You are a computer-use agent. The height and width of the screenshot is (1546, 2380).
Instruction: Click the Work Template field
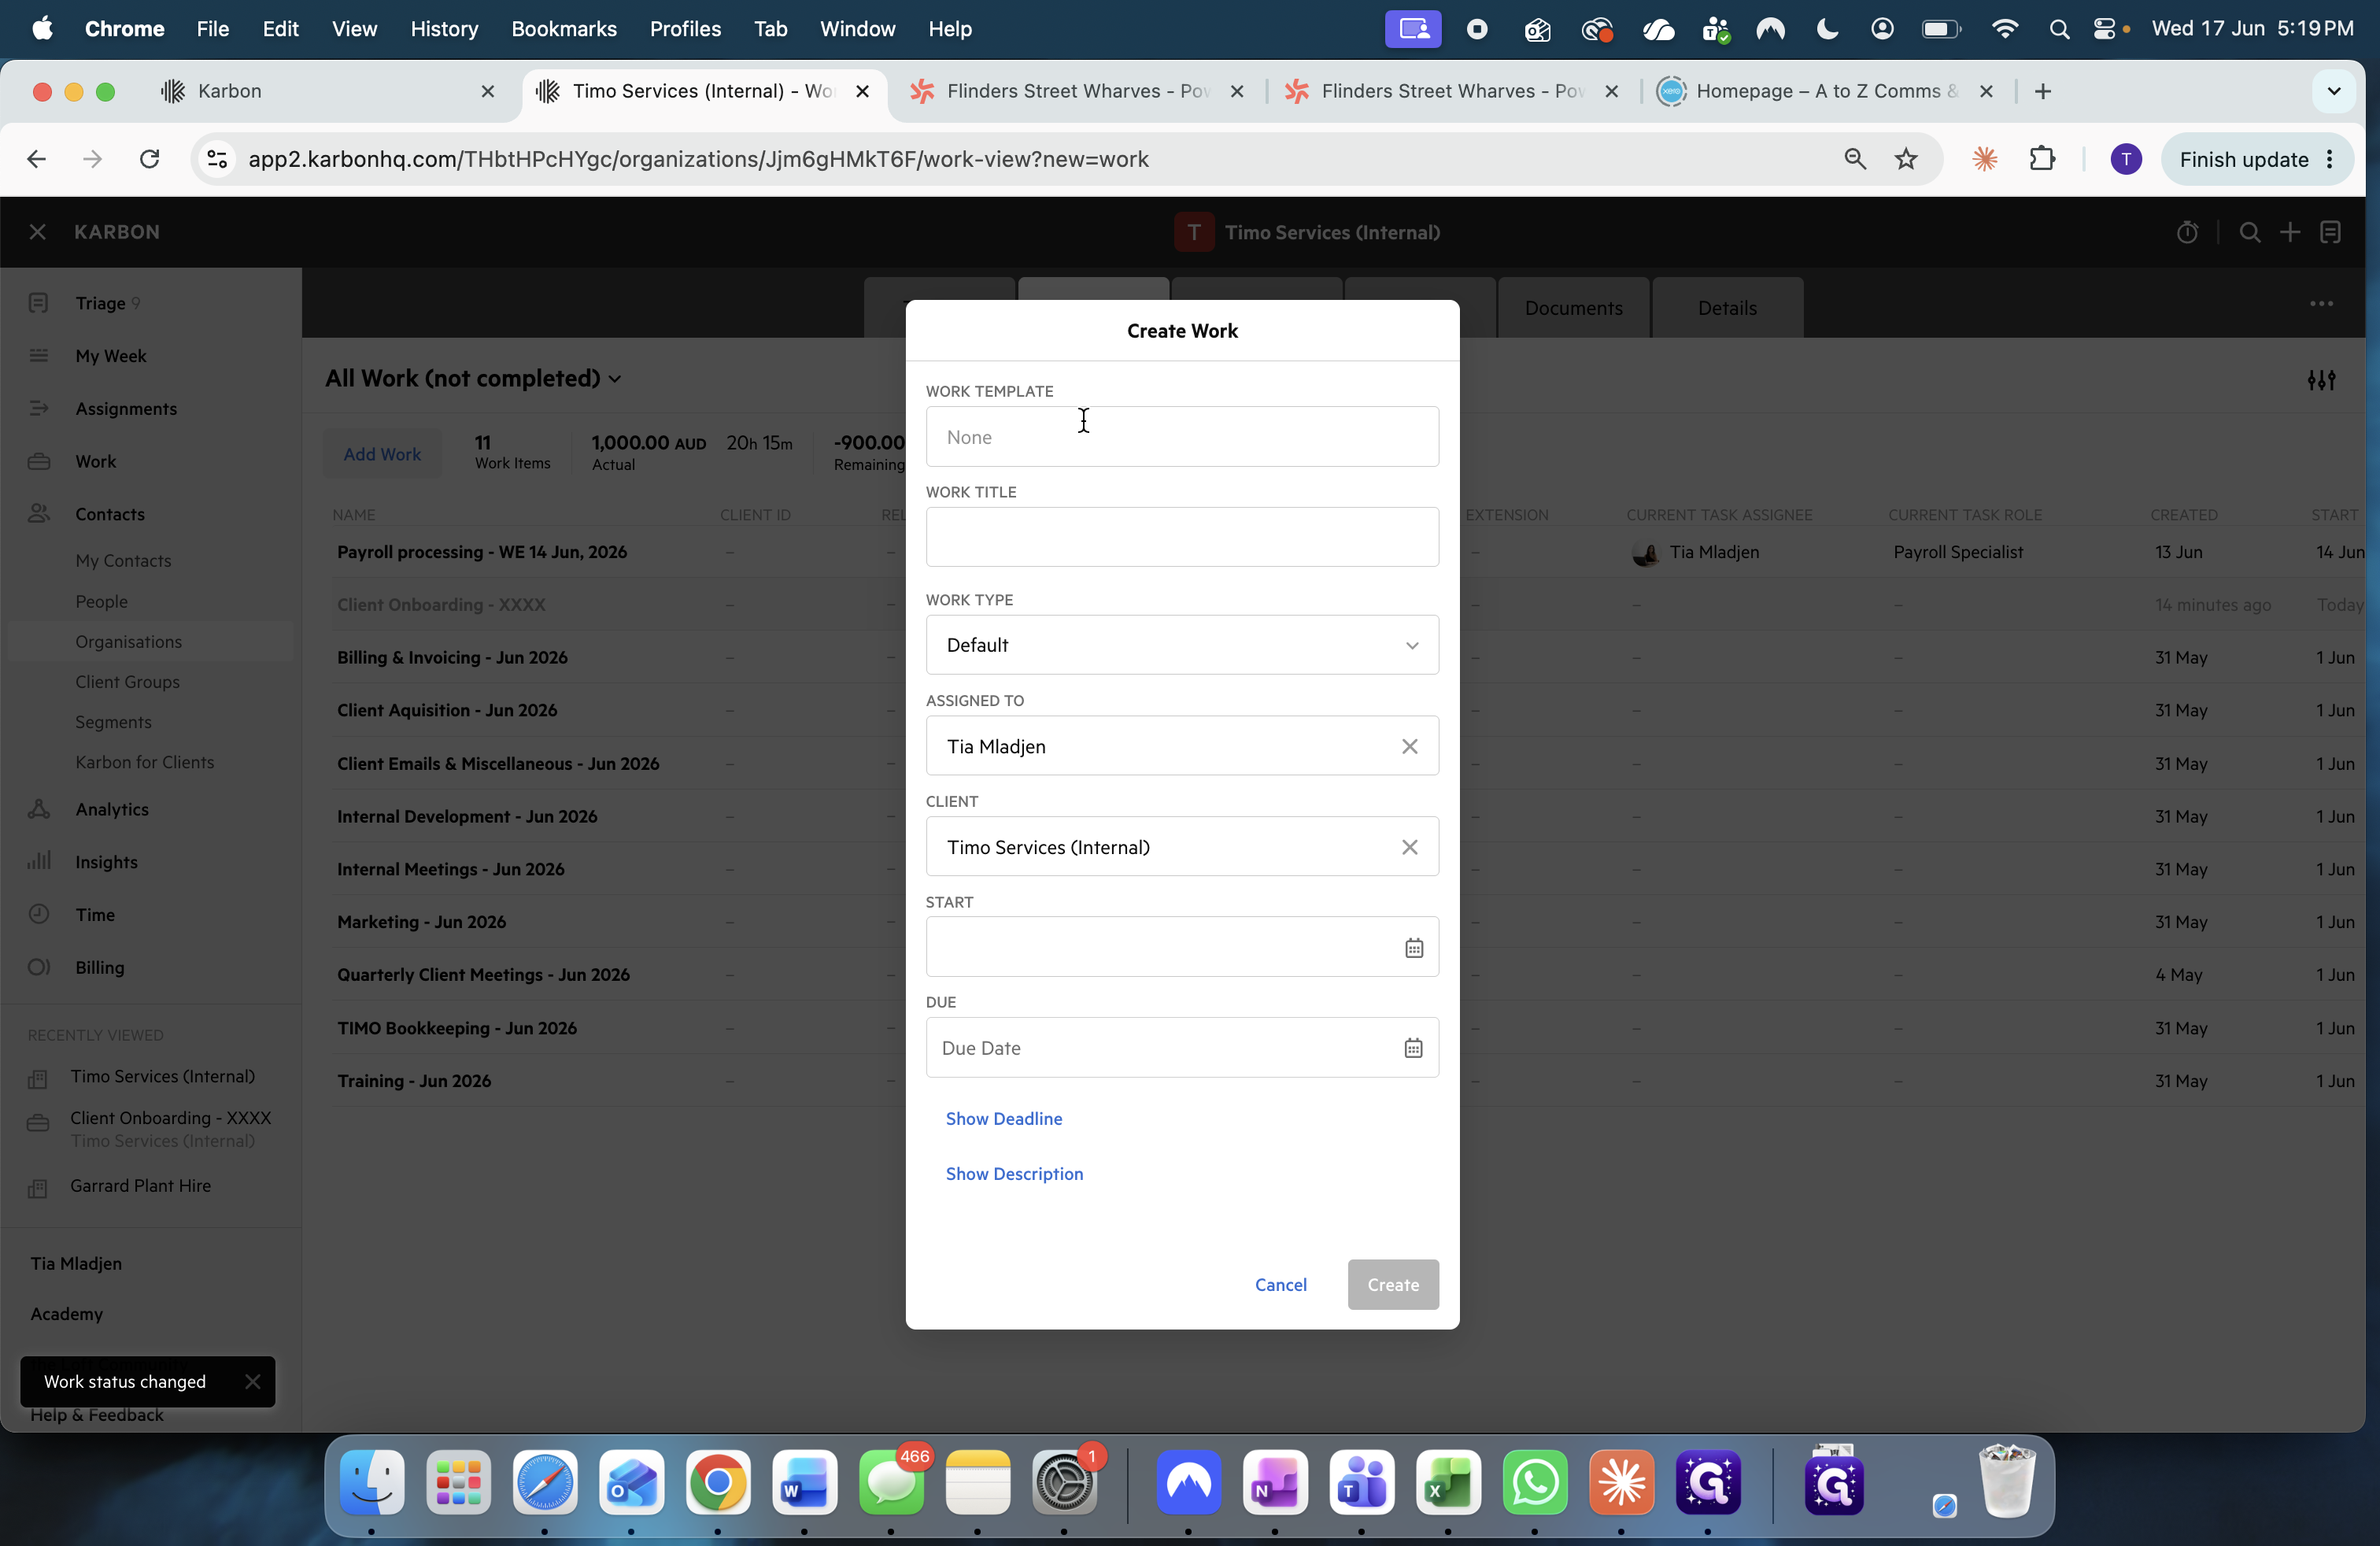pos(1182,436)
